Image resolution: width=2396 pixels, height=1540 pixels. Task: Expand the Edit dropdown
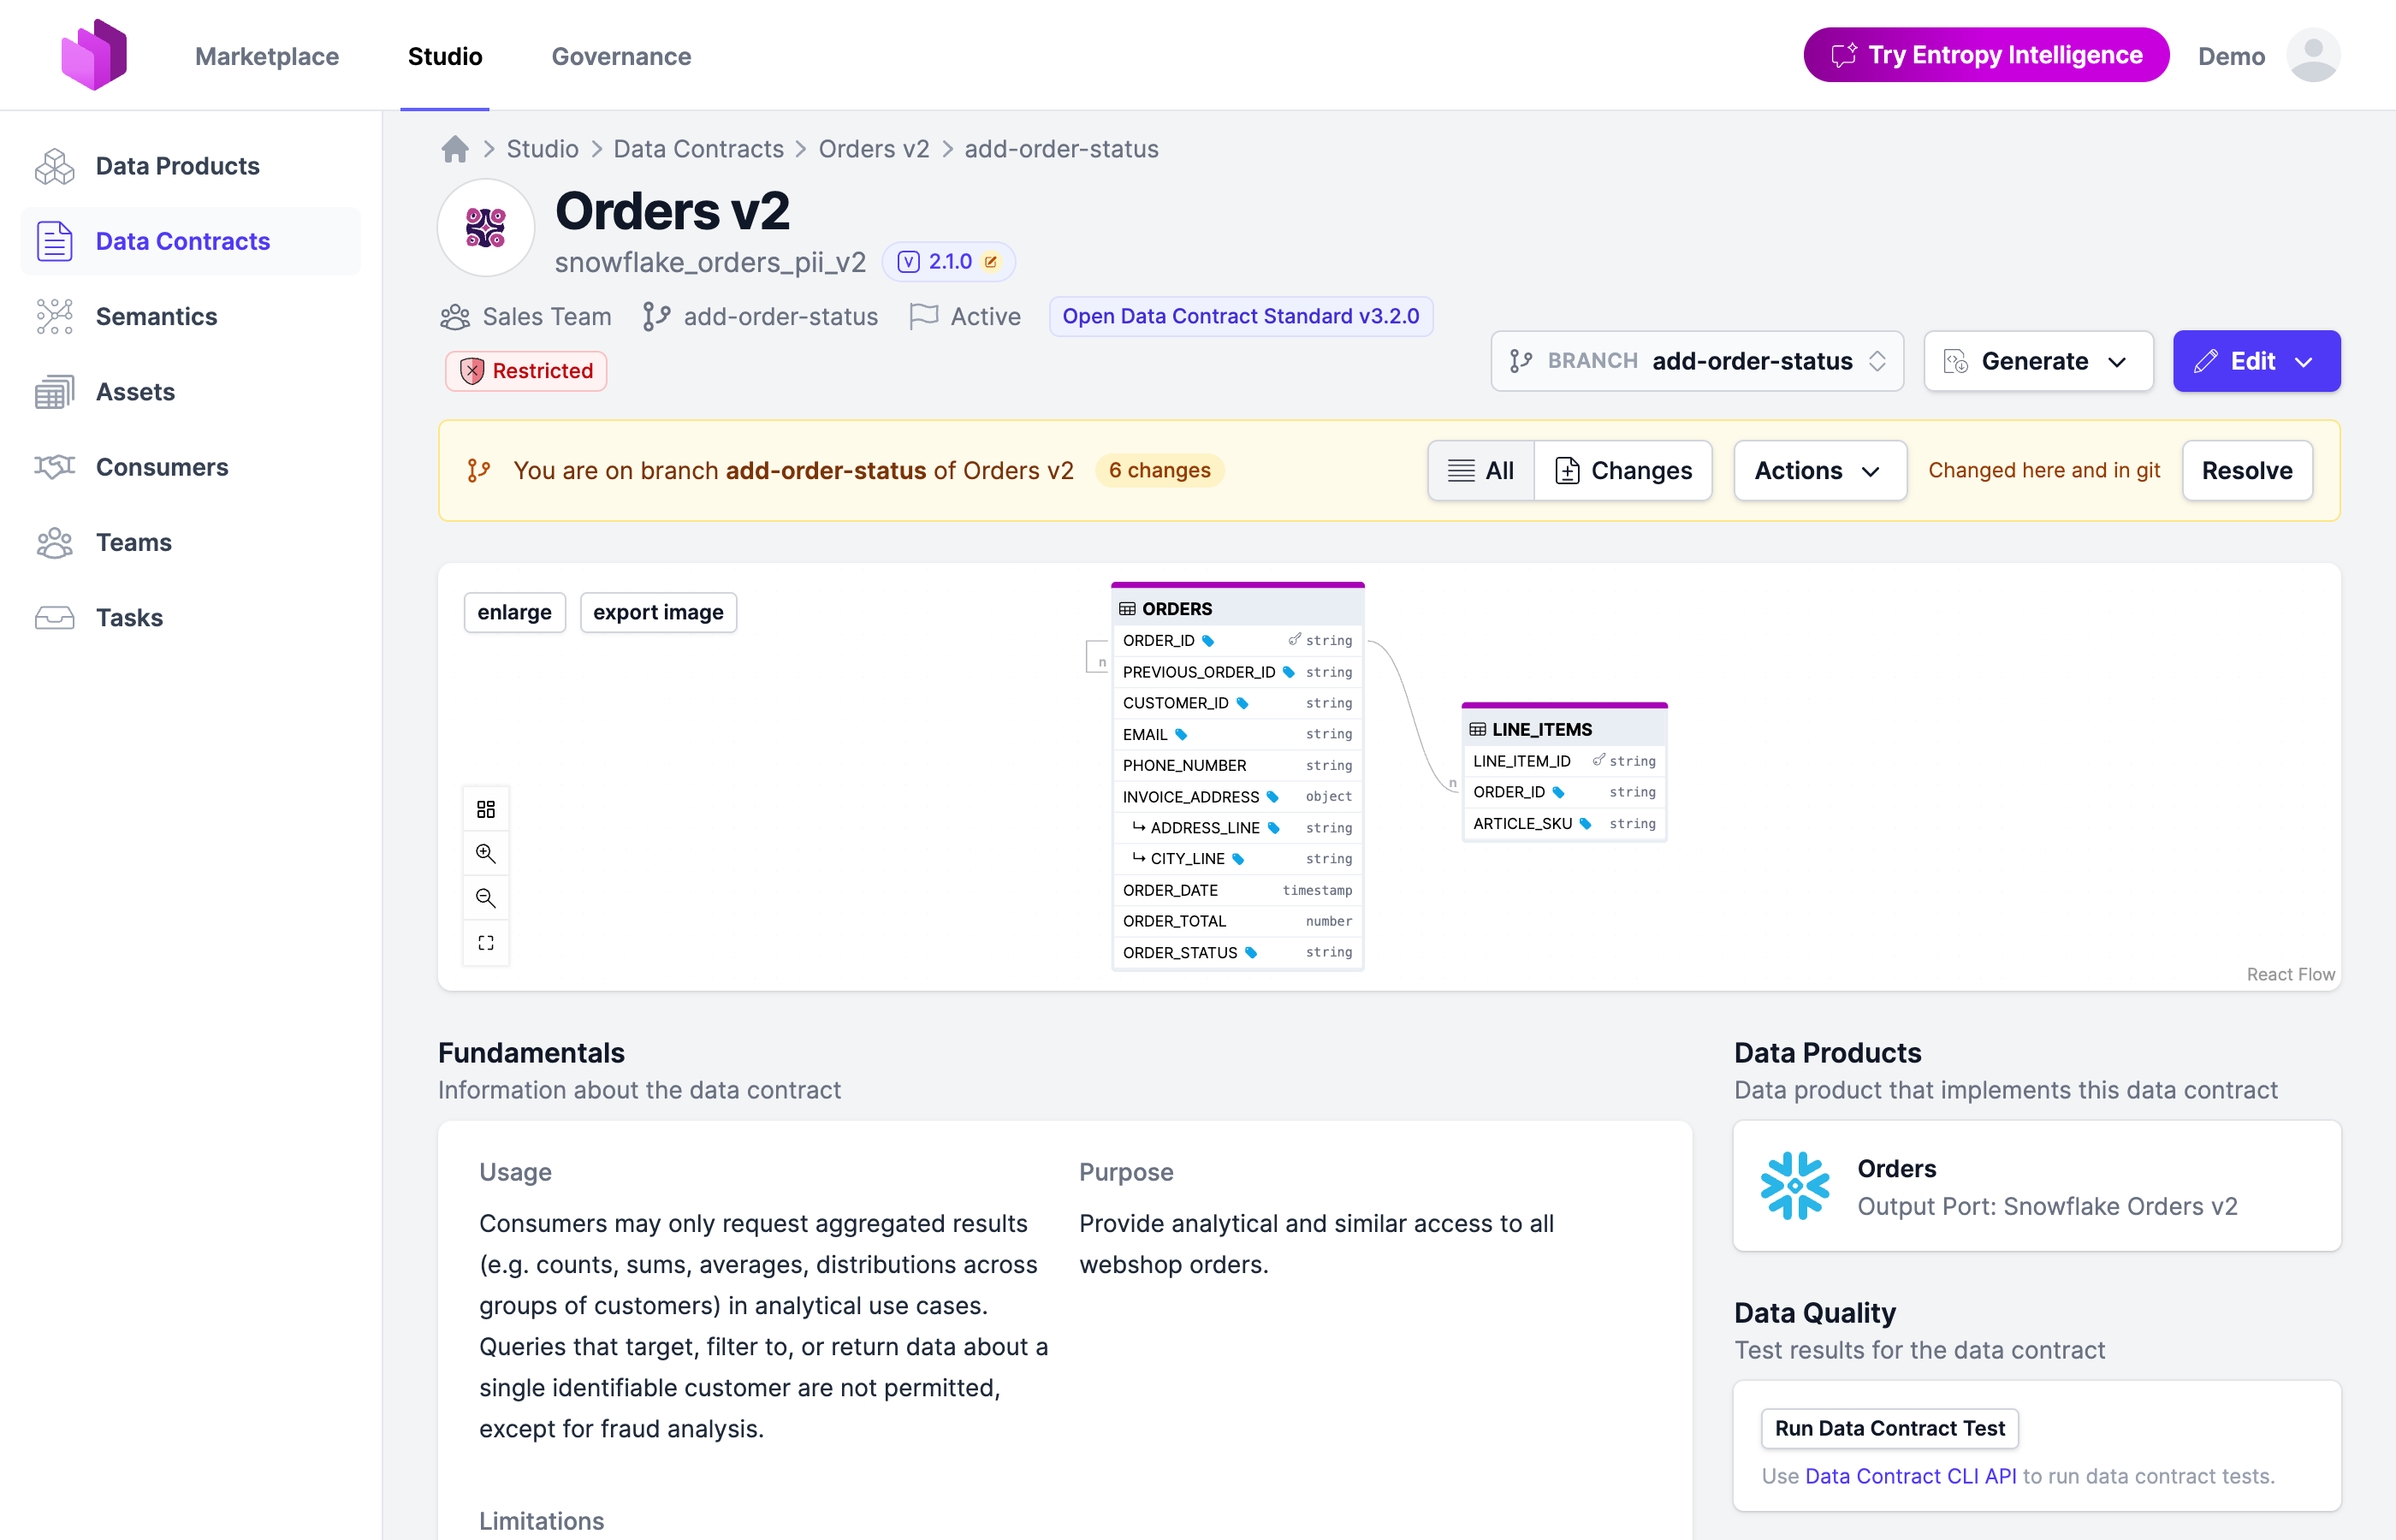pos(2256,361)
